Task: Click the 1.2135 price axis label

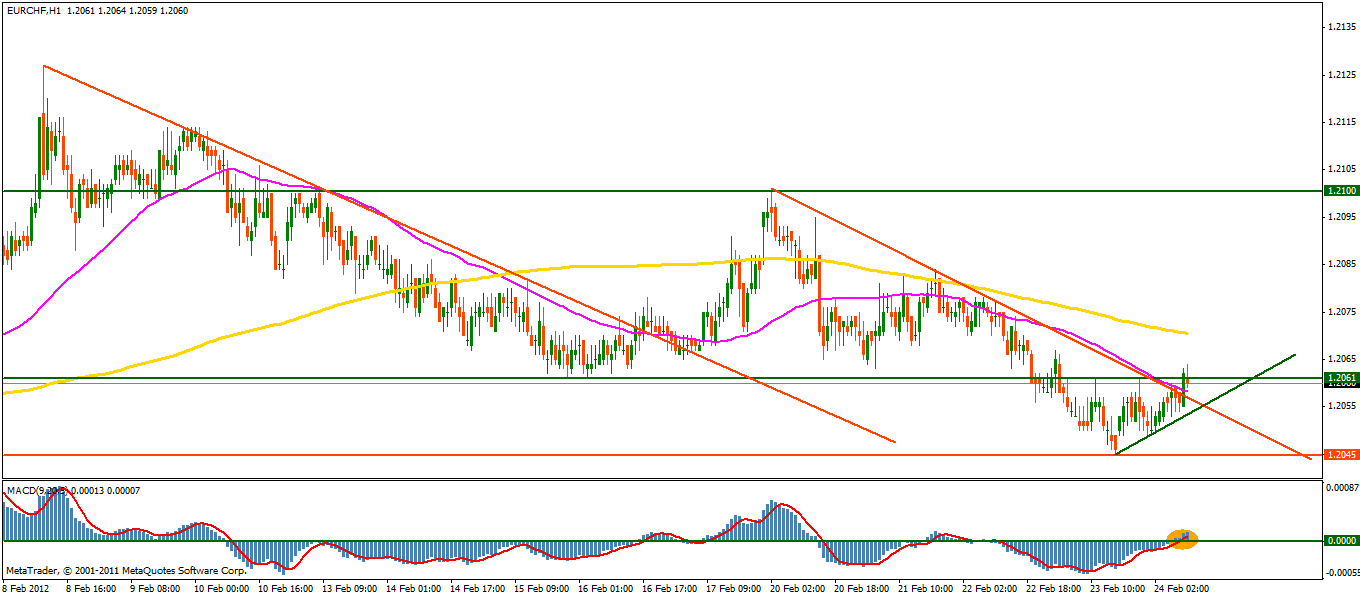Action: click(1340, 27)
